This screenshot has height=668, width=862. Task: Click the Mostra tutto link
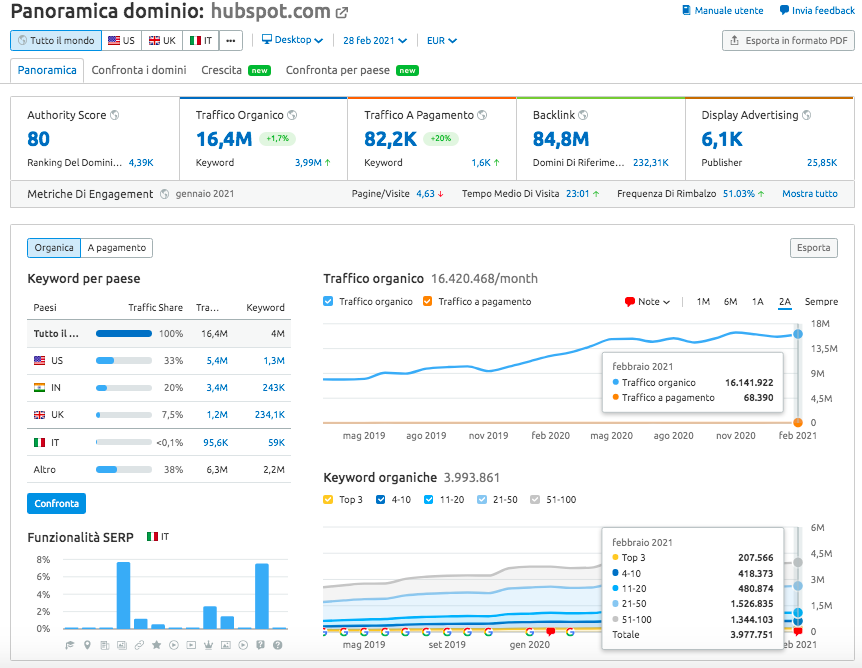click(810, 194)
